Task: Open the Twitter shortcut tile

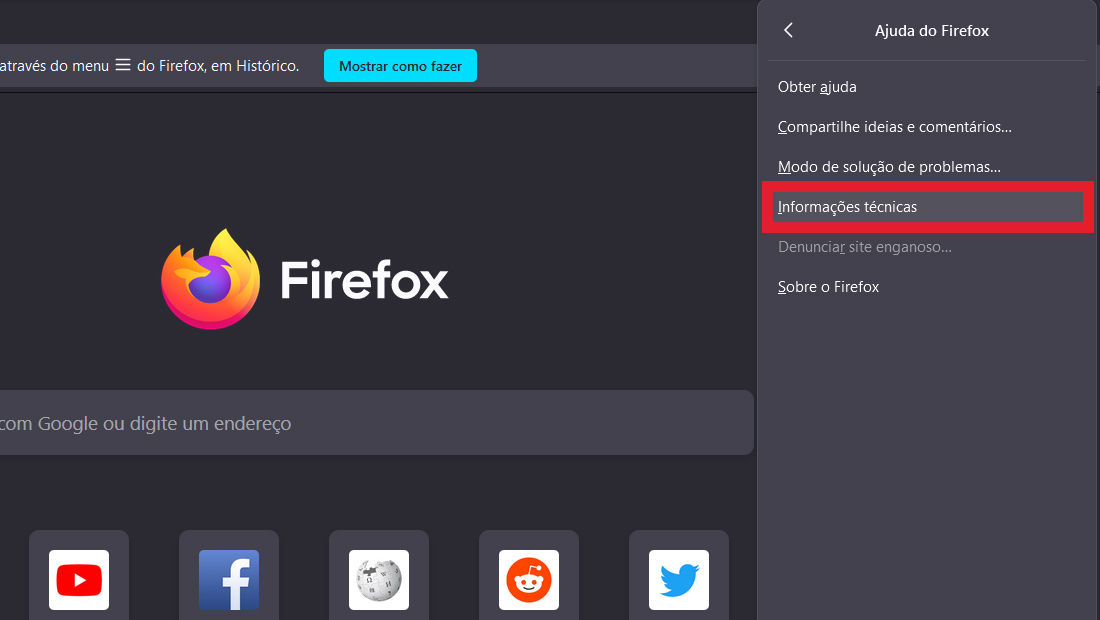Action: [679, 579]
